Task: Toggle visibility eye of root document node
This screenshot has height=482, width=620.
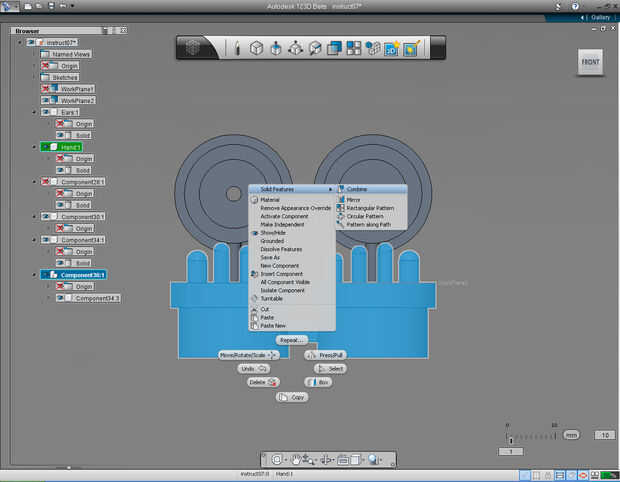Action: [x=31, y=42]
